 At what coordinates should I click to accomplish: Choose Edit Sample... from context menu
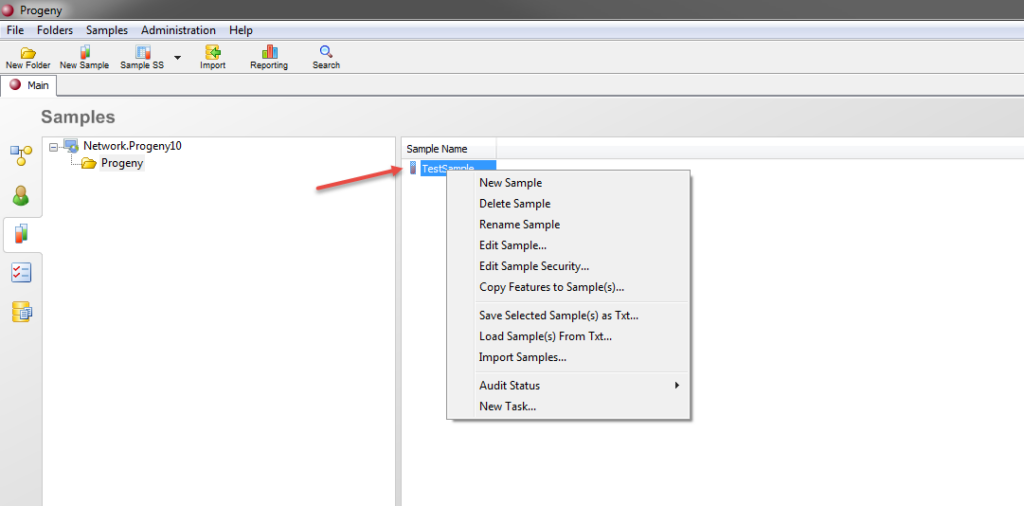click(568, 245)
